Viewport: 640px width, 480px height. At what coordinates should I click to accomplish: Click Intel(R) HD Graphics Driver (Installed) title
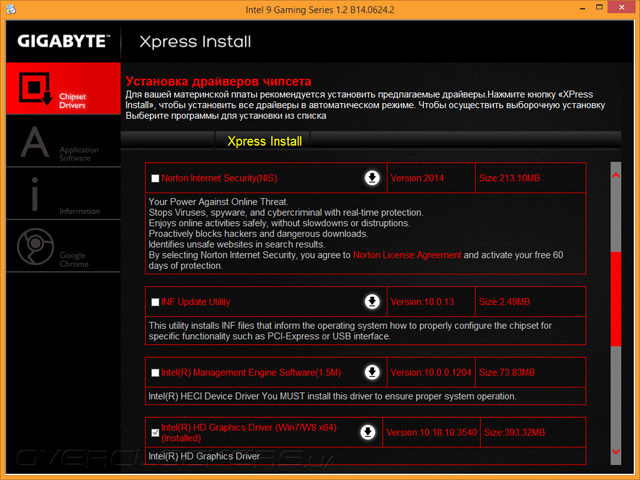(249, 433)
